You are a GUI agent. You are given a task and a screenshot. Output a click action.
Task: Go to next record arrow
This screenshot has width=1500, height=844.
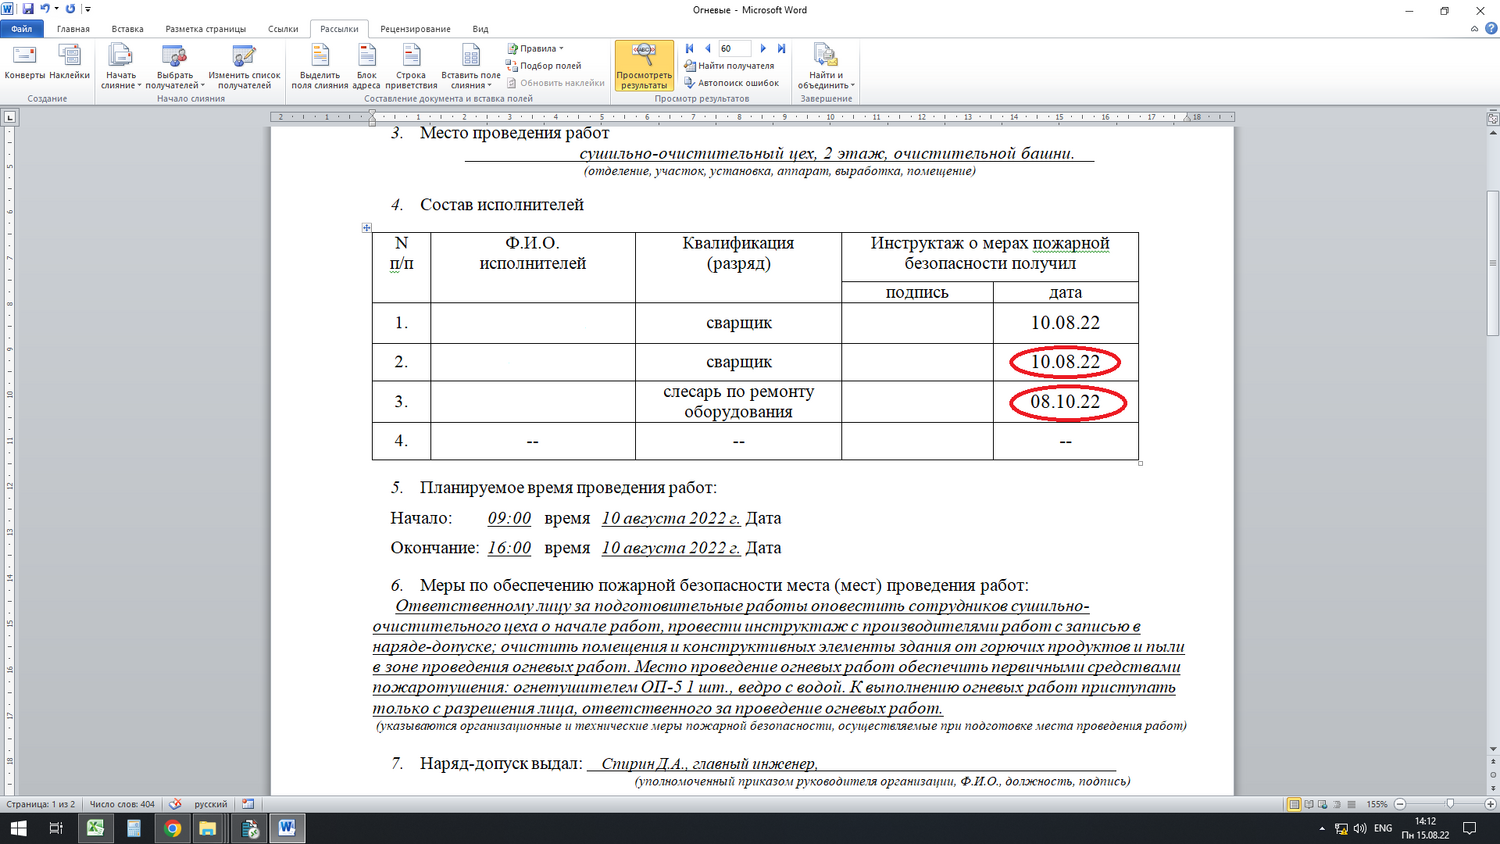pos(763,48)
